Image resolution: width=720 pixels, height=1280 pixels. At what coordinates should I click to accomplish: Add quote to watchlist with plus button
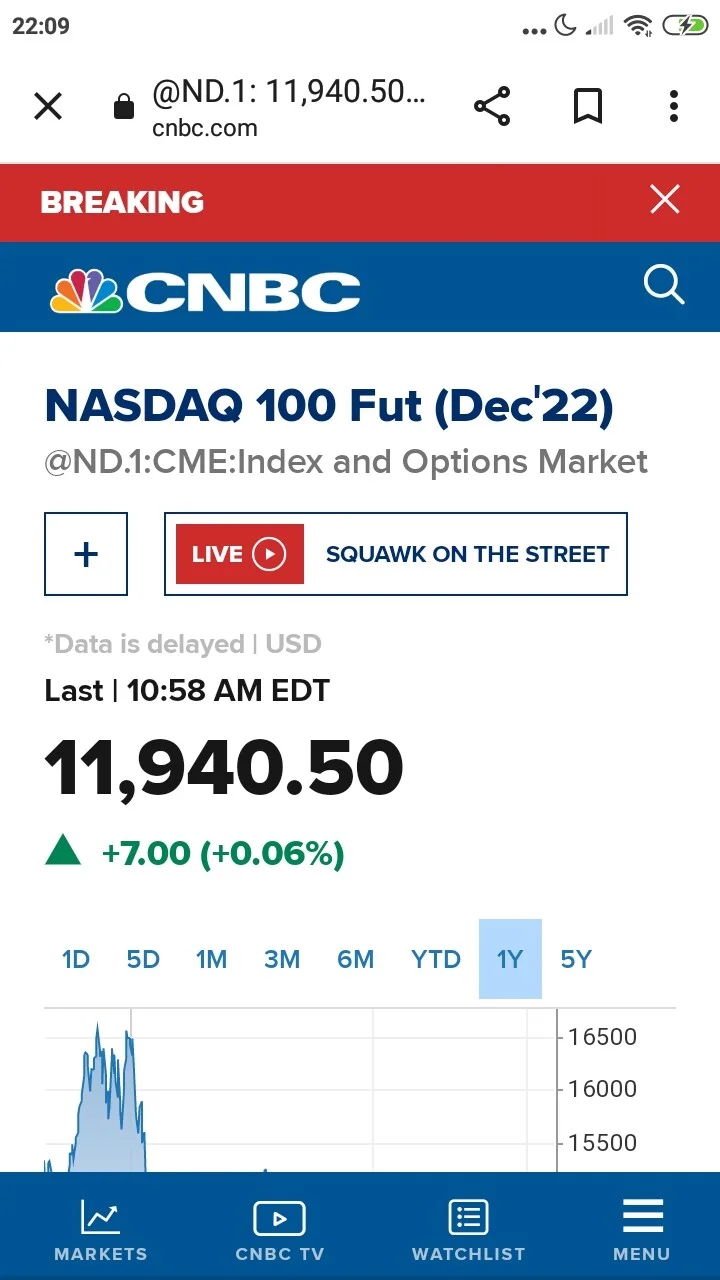tap(86, 554)
